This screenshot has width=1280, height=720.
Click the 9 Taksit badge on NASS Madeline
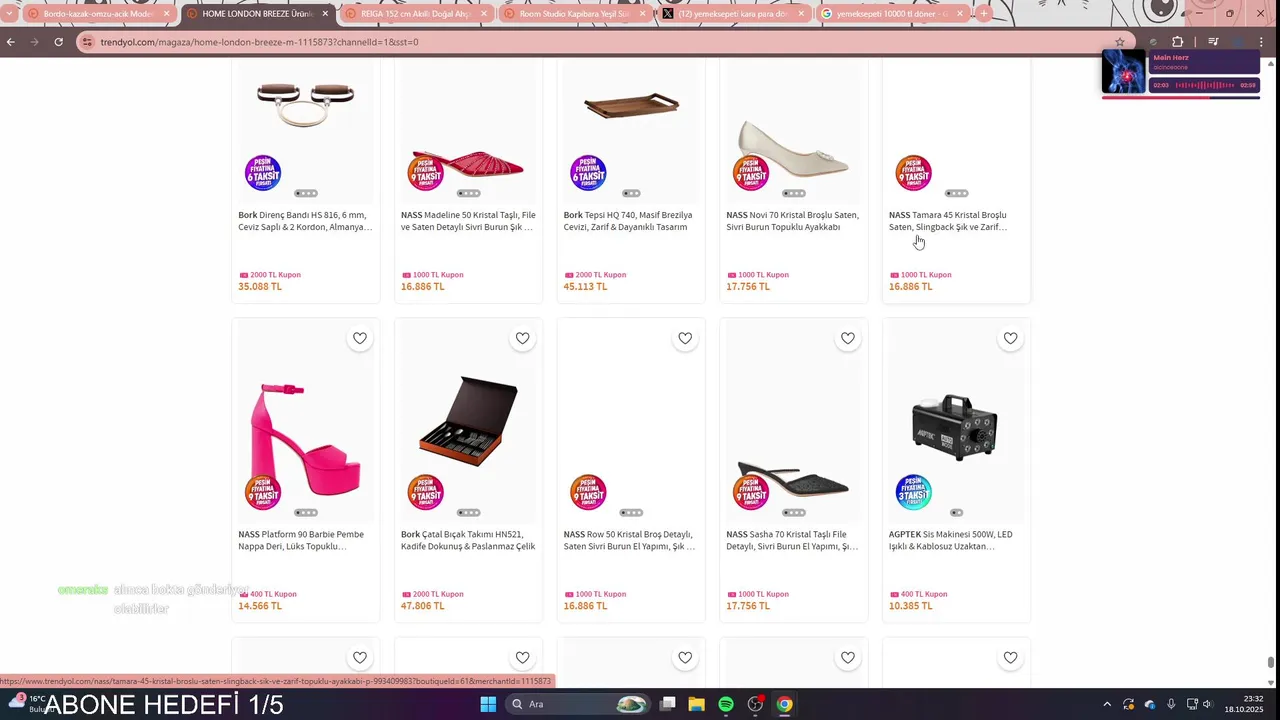pyautogui.click(x=425, y=173)
